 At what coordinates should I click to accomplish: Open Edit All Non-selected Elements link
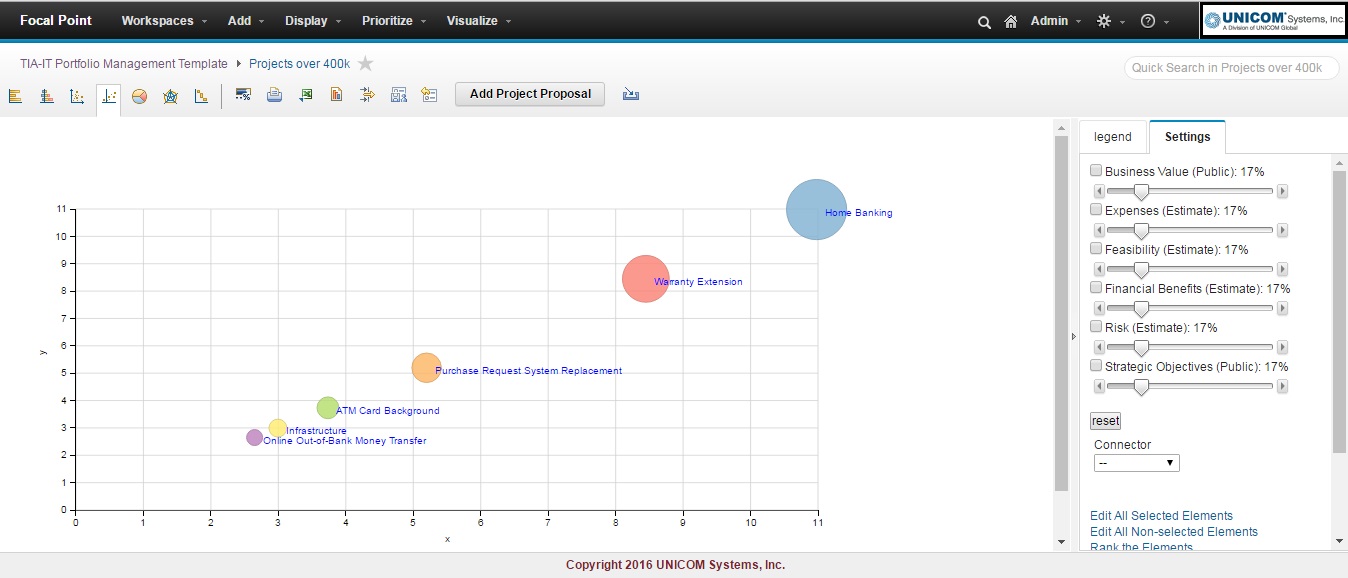tap(1174, 532)
